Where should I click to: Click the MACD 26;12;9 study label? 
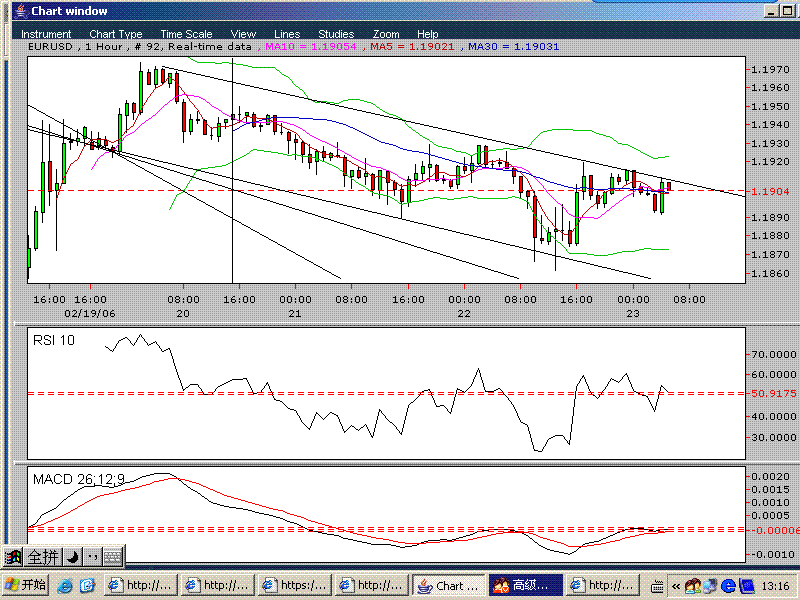click(x=79, y=479)
